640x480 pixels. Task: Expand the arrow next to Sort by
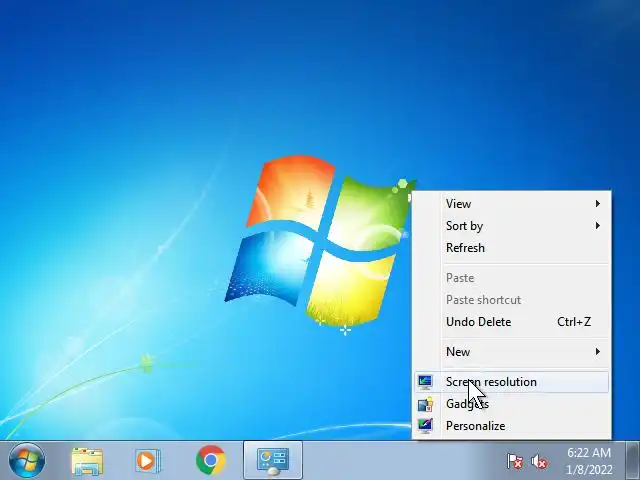point(598,225)
